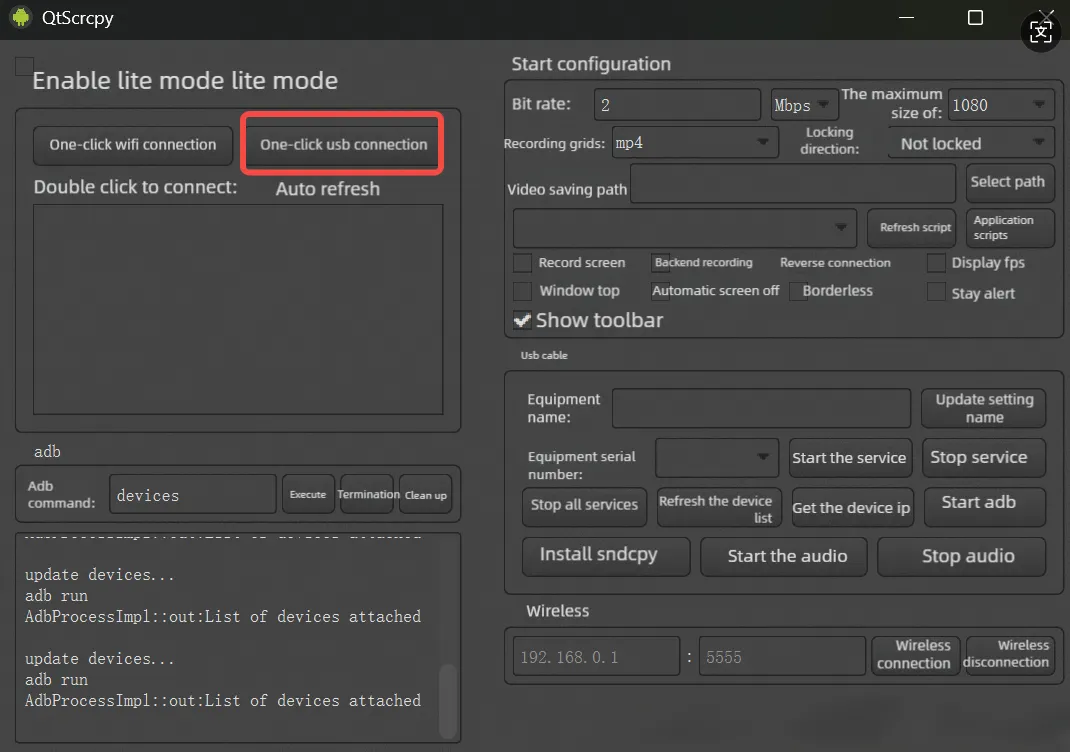The width and height of the screenshot is (1070, 752).
Task: Tick the Stay alert checkbox
Action: tap(936, 292)
